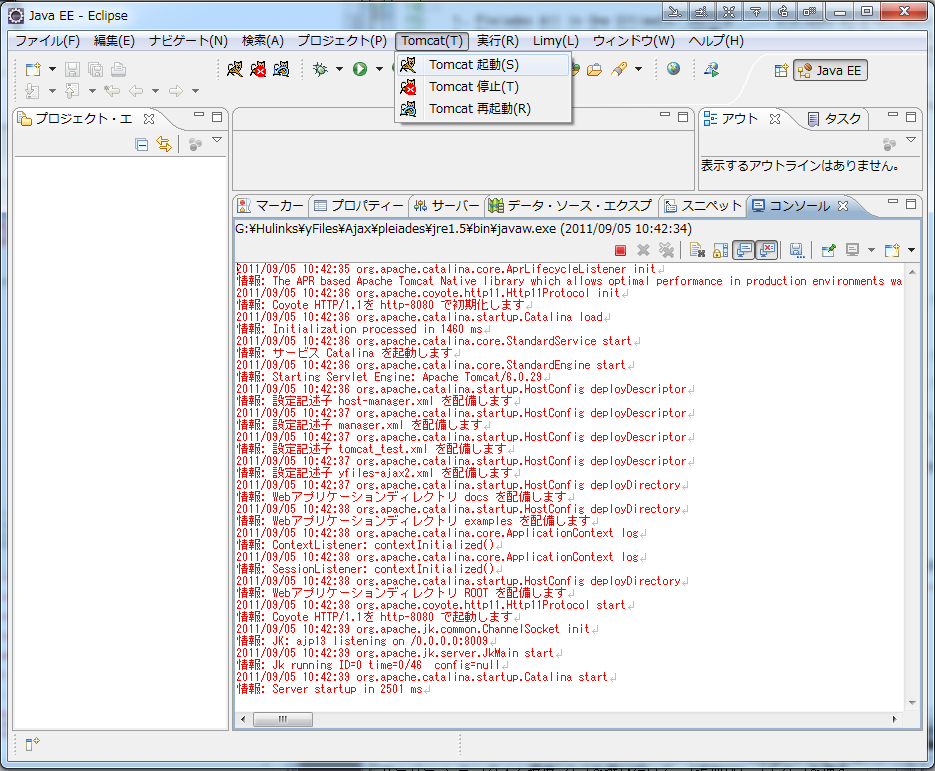Switch to the マーカー tab

point(271,206)
